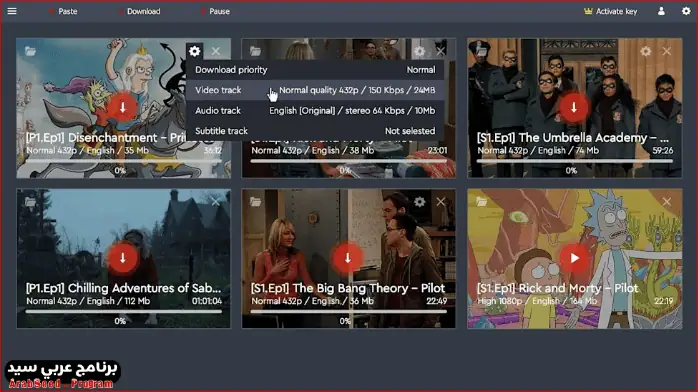The image size is (698, 392).
Task: Remove The Big Bang Theory card
Action: coord(441,202)
